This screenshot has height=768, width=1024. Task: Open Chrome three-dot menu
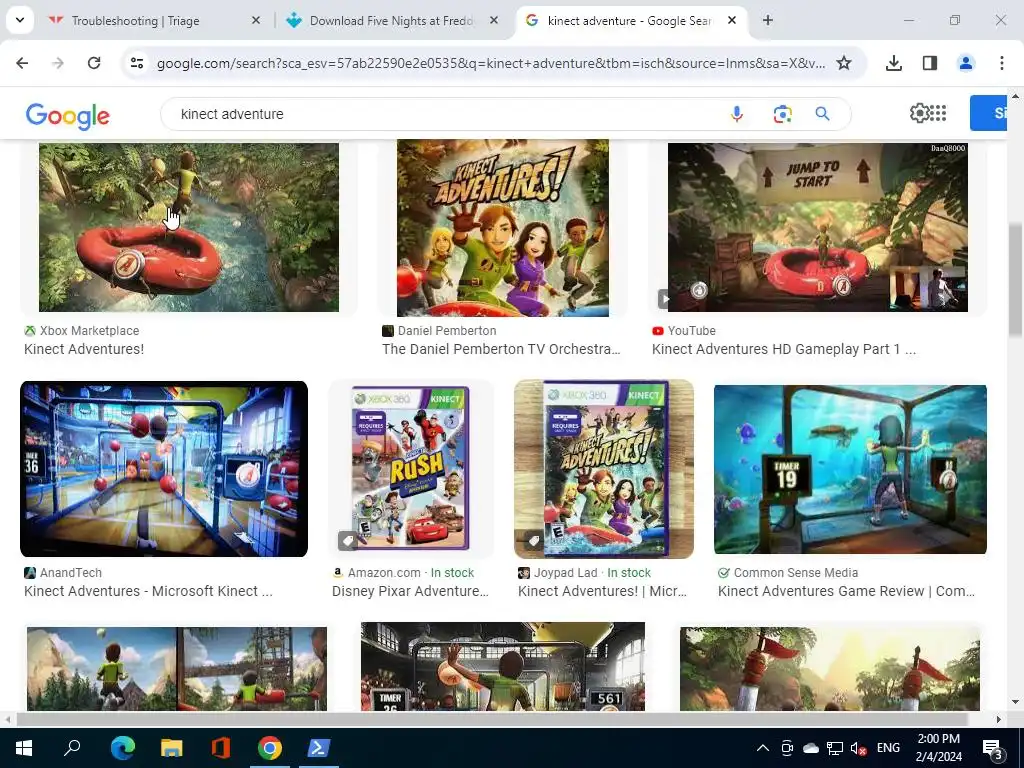tap(1002, 63)
